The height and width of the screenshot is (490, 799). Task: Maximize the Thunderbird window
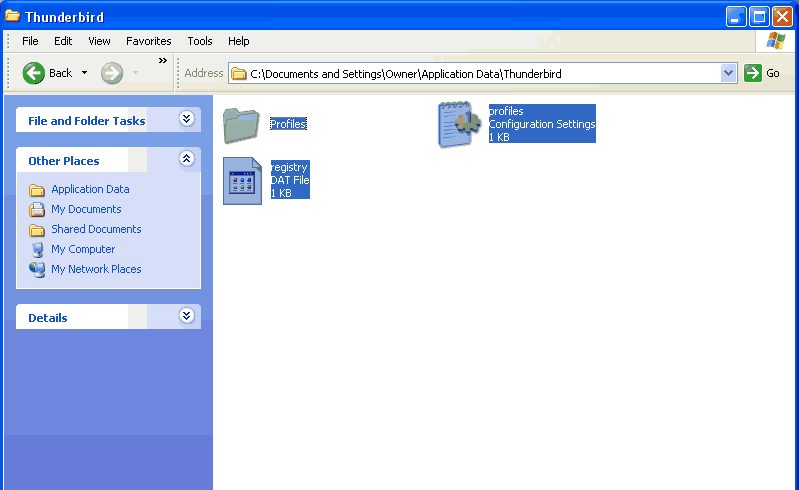(759, 17)
